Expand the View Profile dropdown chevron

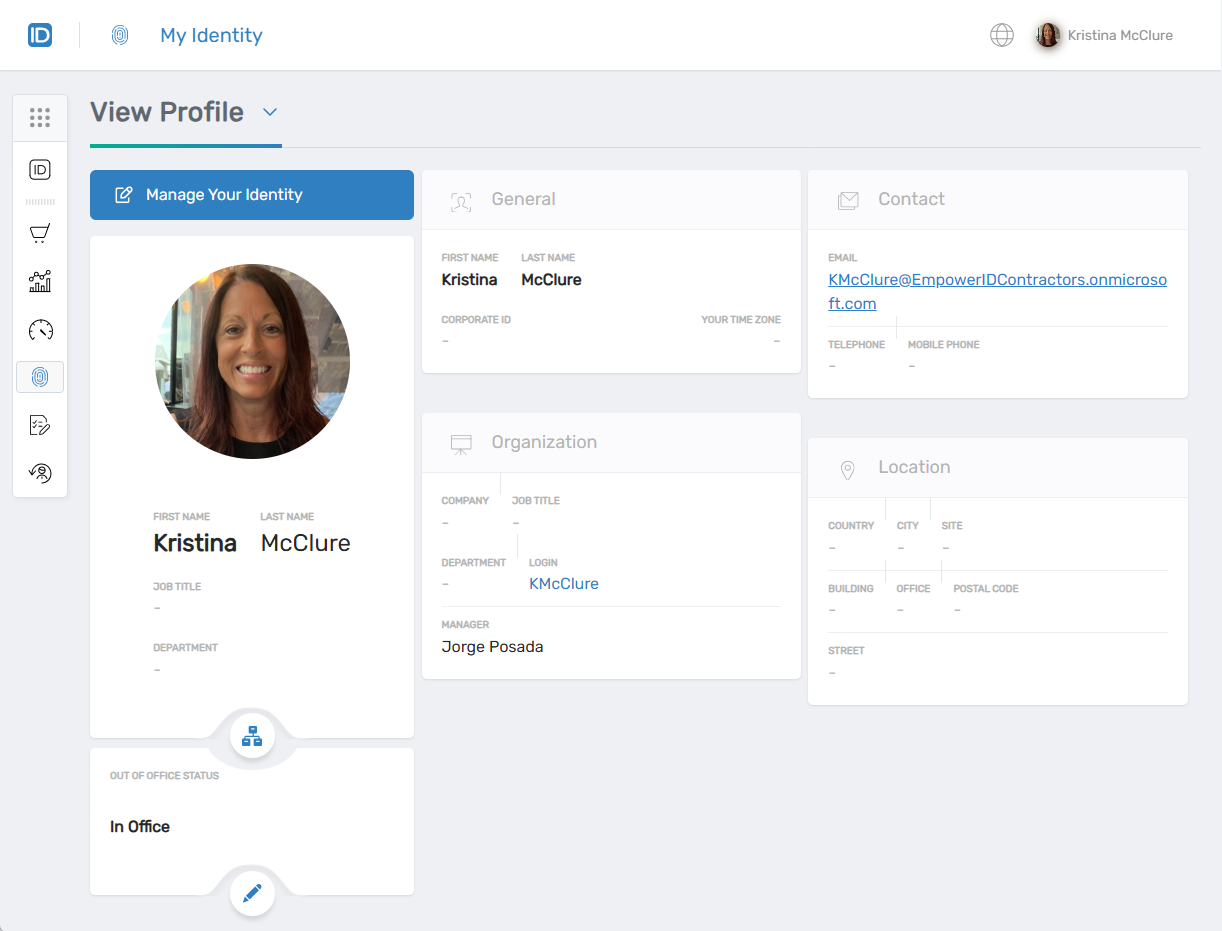click(x=268, y=113)
